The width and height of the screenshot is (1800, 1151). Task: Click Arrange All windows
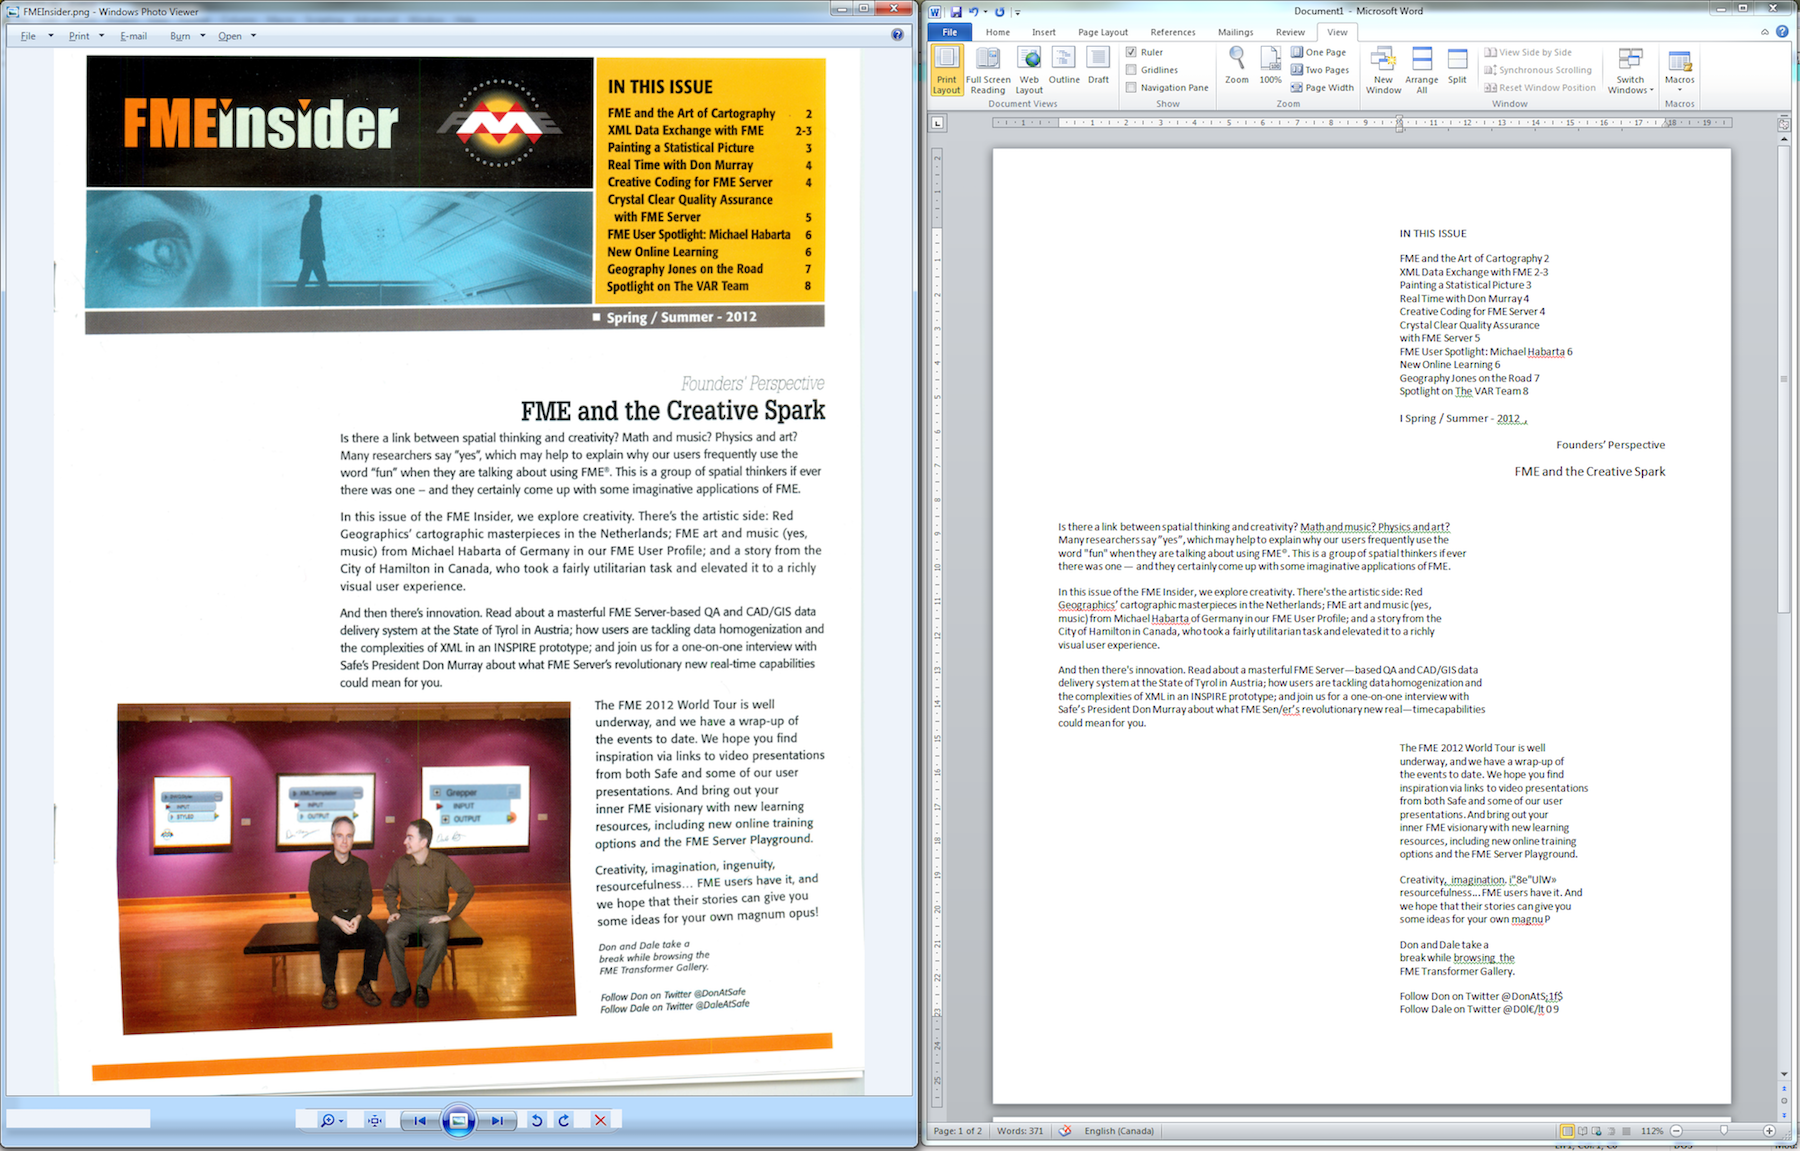tap(1421, 70)
